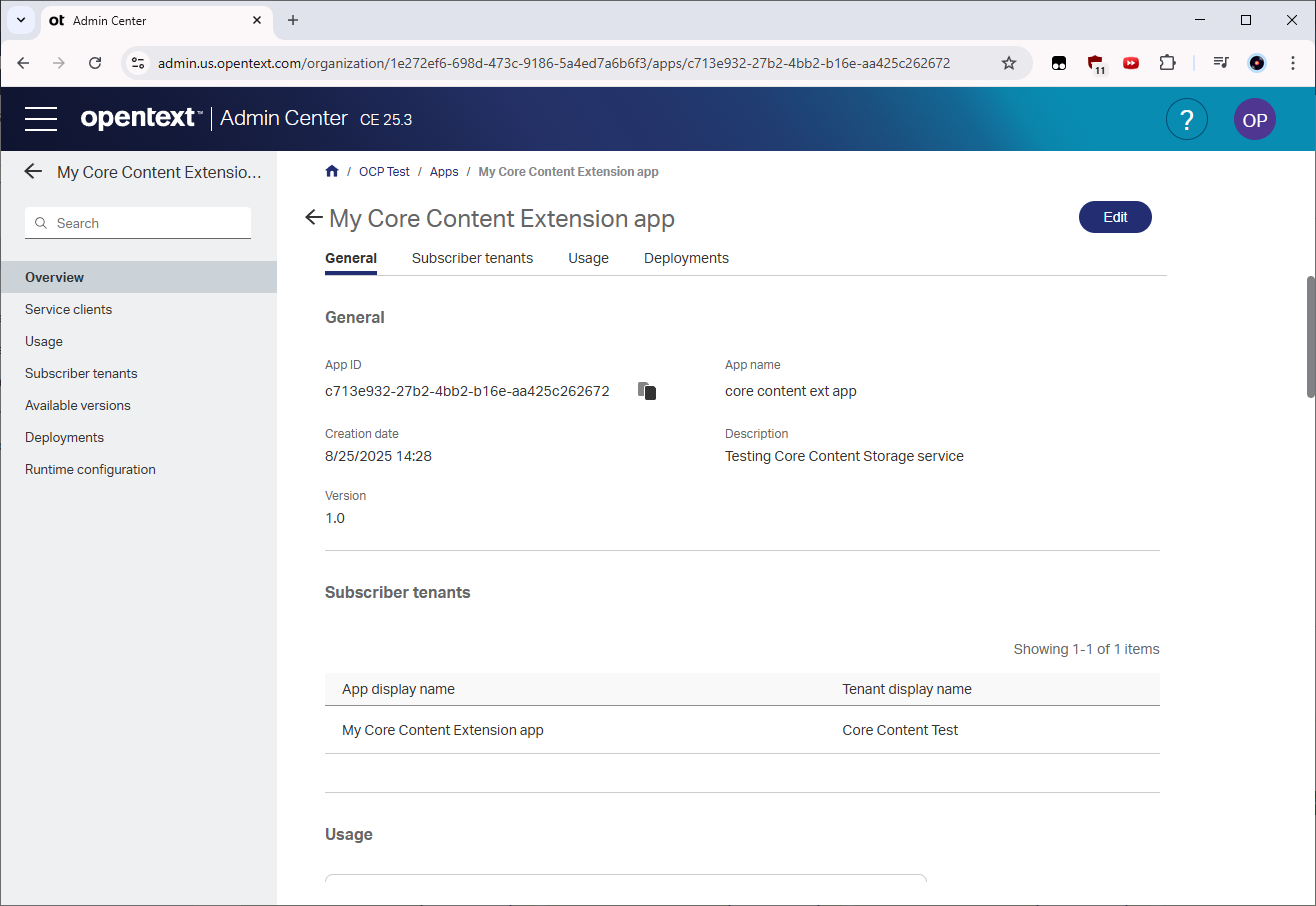Screen dimensions: 1316x906
Task: Open browser extensions puzzle icon
Action: 1167,63
